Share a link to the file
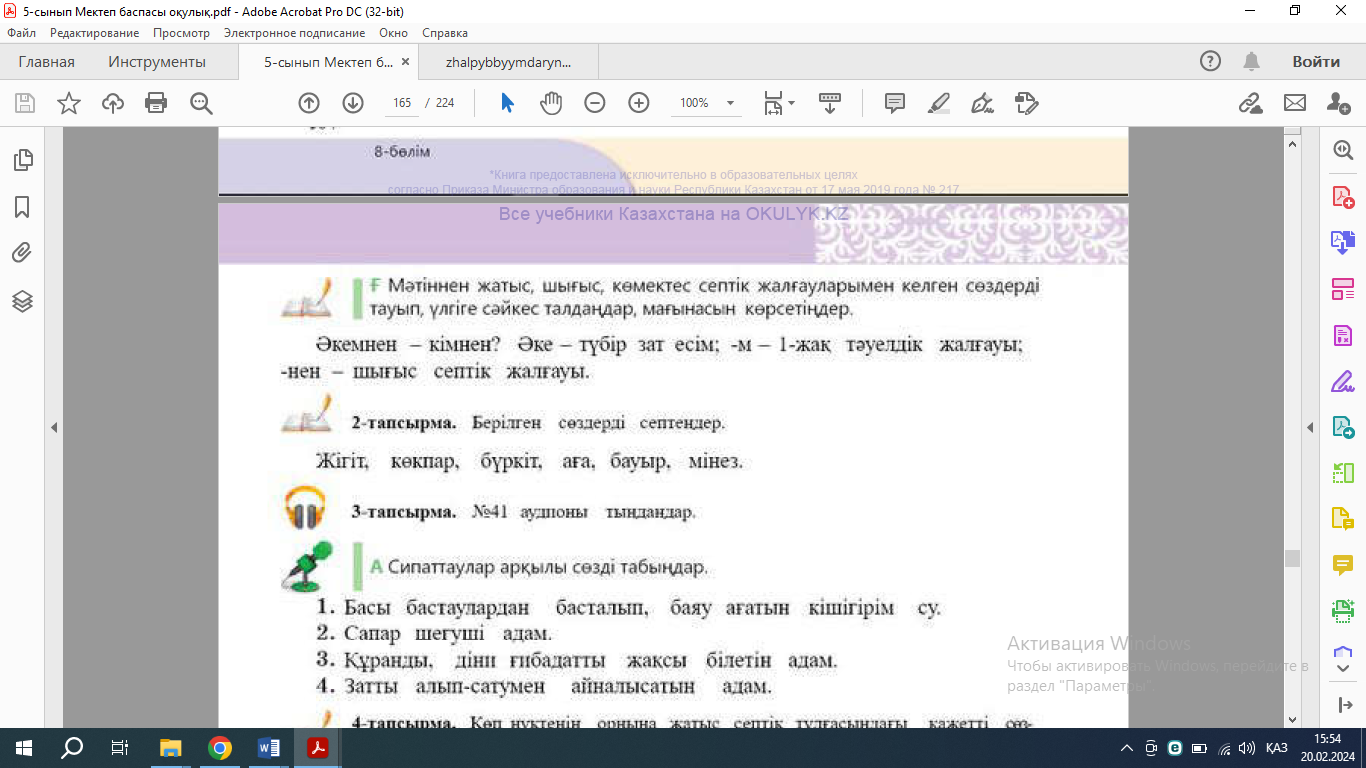The image size is (1366, 768). tap(1250, 103)
